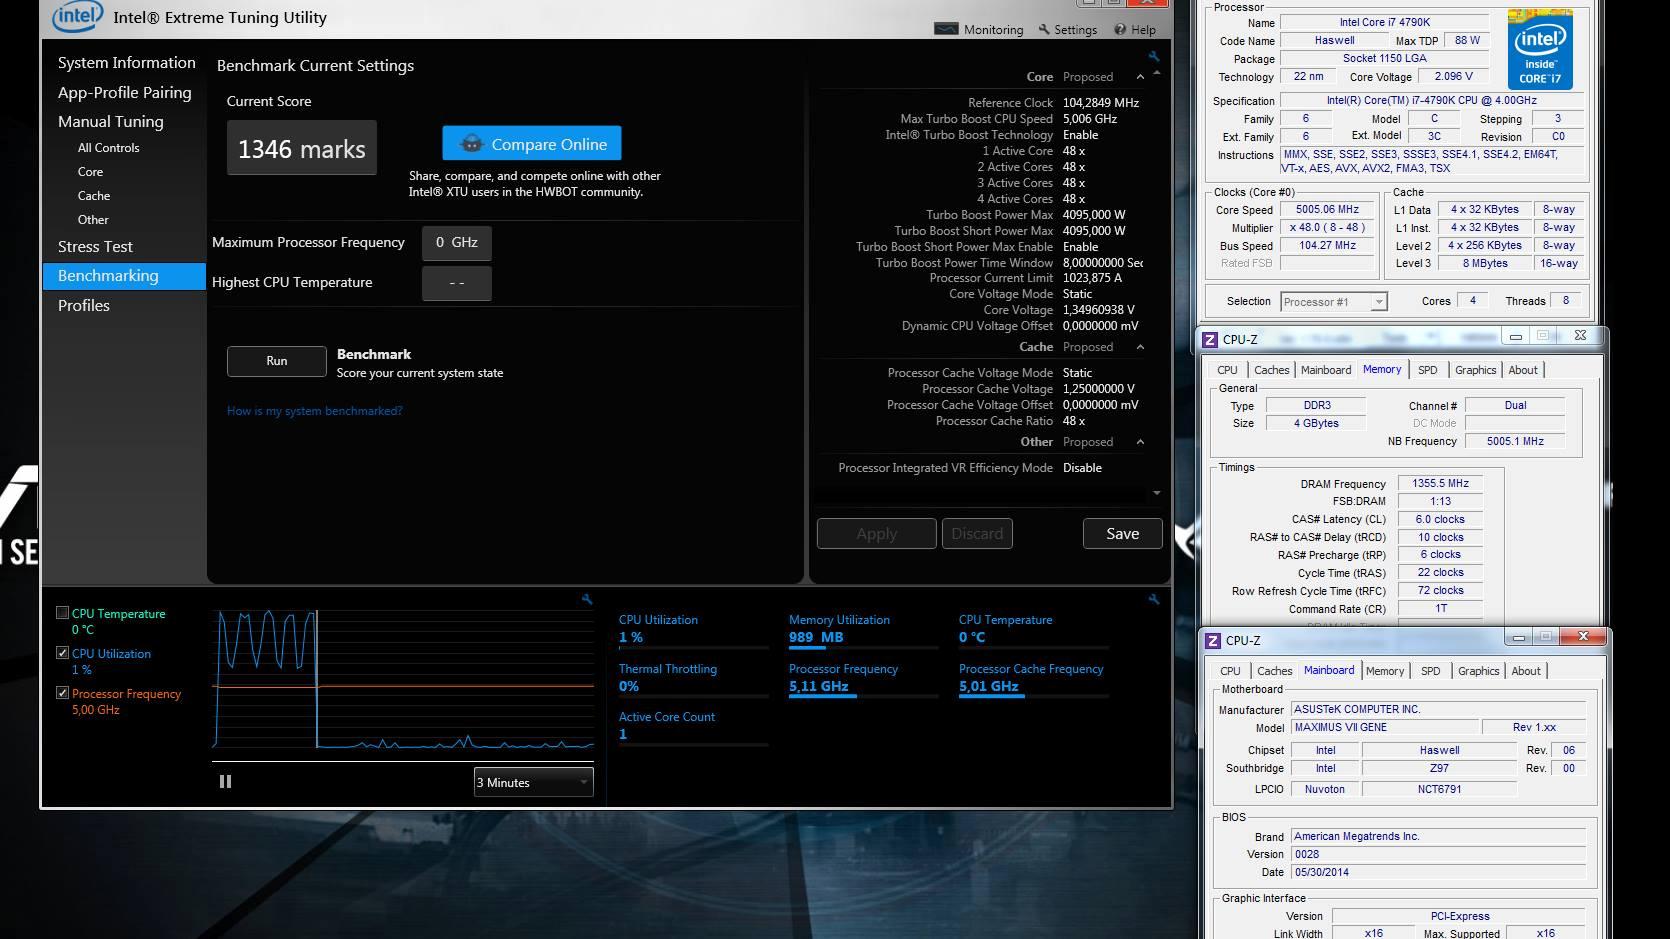Click robot icon on Compare Online button
This screenshot has height=939, width=1670.
(471, 144)
